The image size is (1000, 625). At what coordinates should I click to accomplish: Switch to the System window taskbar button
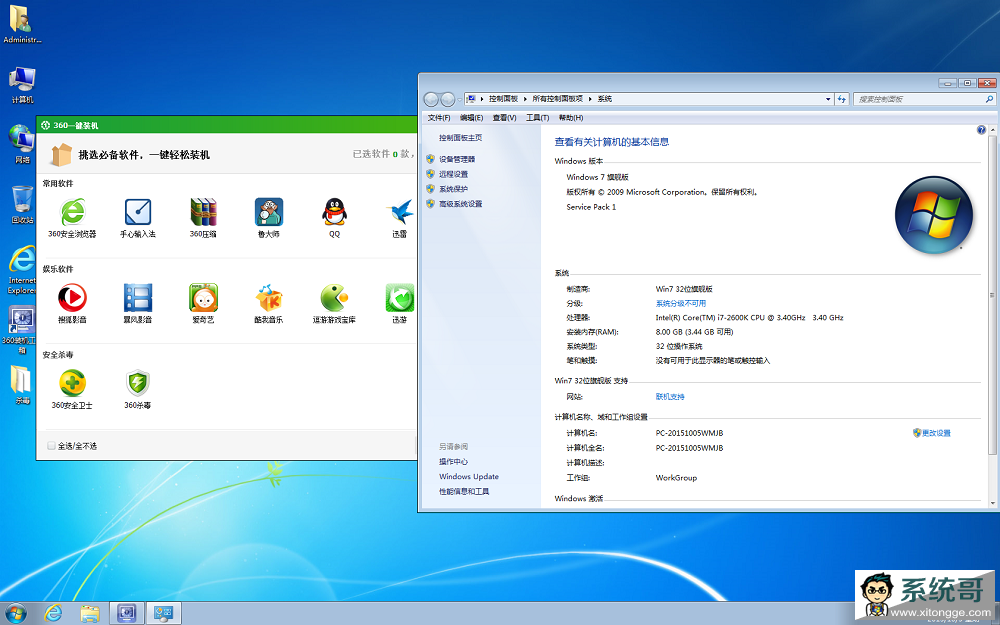pyautogui.click(x=164, y=614)
